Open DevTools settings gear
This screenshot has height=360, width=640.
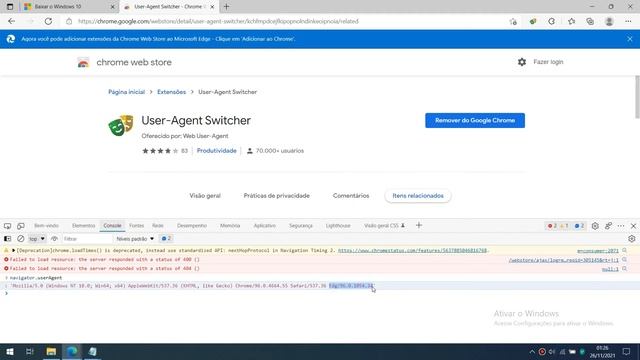(595, 226)
